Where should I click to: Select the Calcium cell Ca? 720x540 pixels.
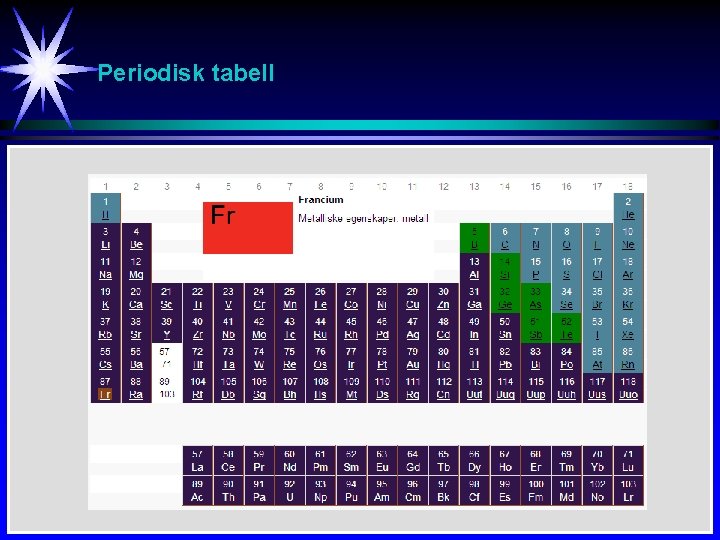(136, 298)
